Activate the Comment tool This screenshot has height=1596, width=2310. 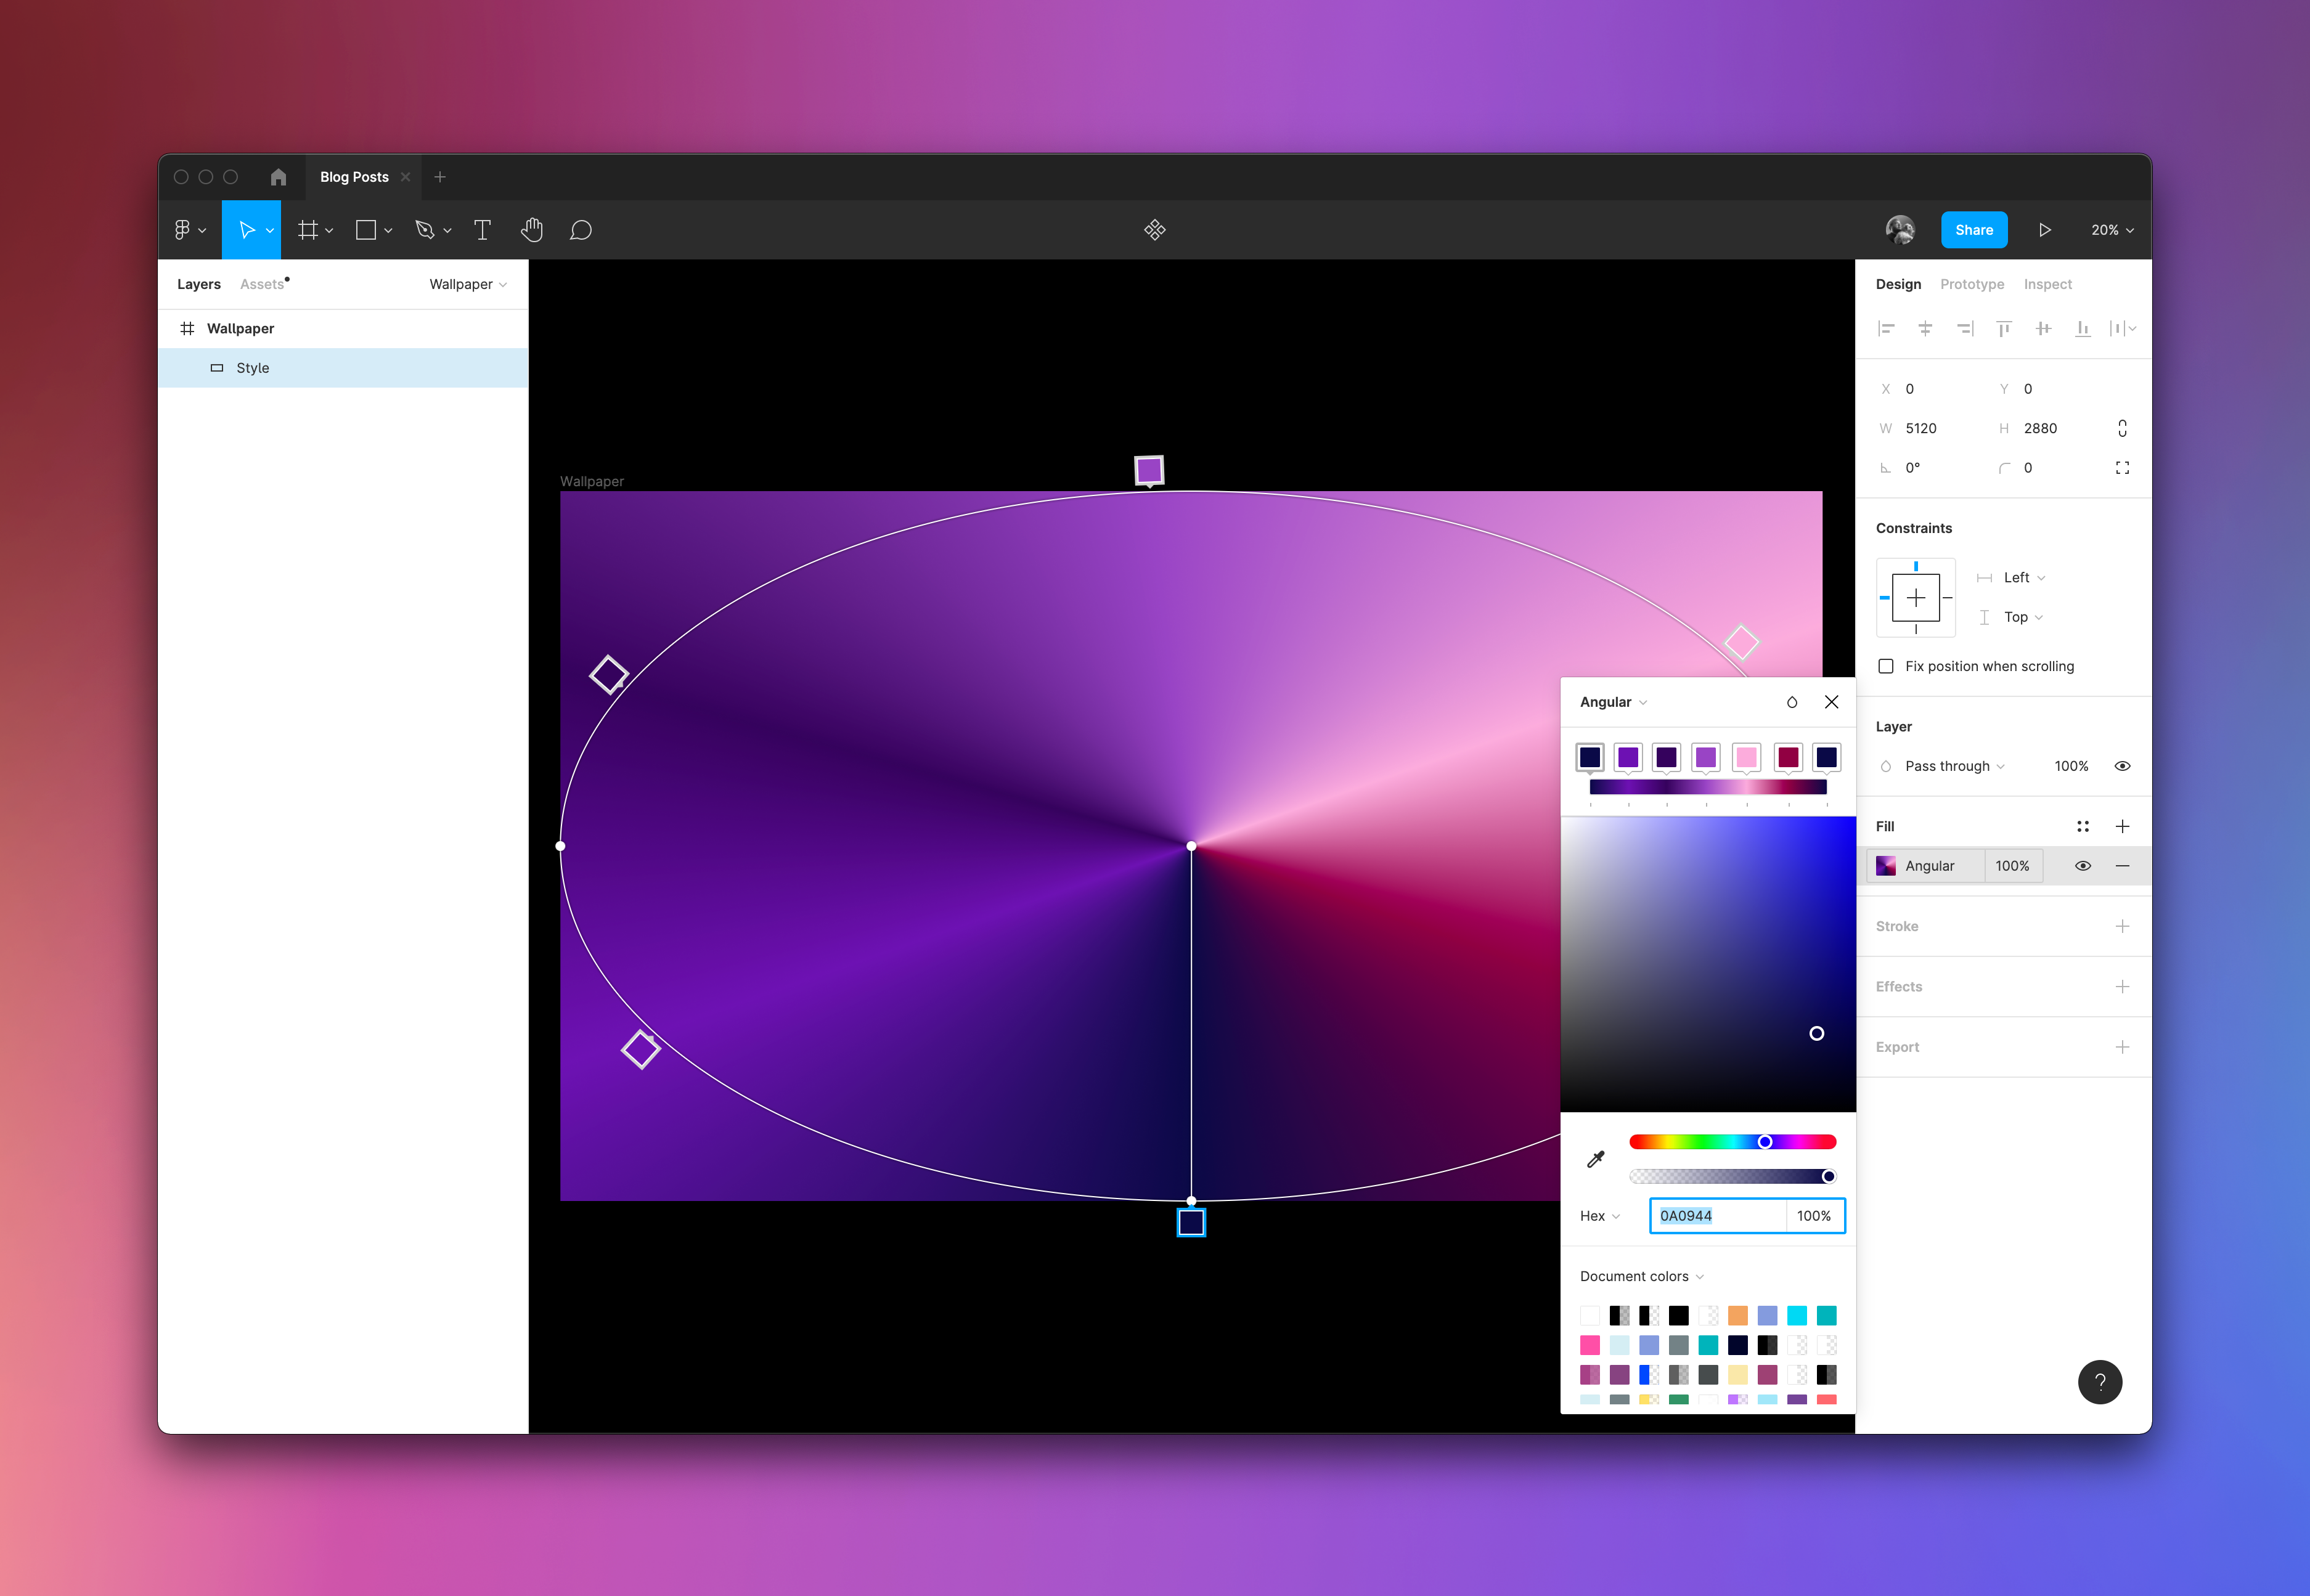580,229
